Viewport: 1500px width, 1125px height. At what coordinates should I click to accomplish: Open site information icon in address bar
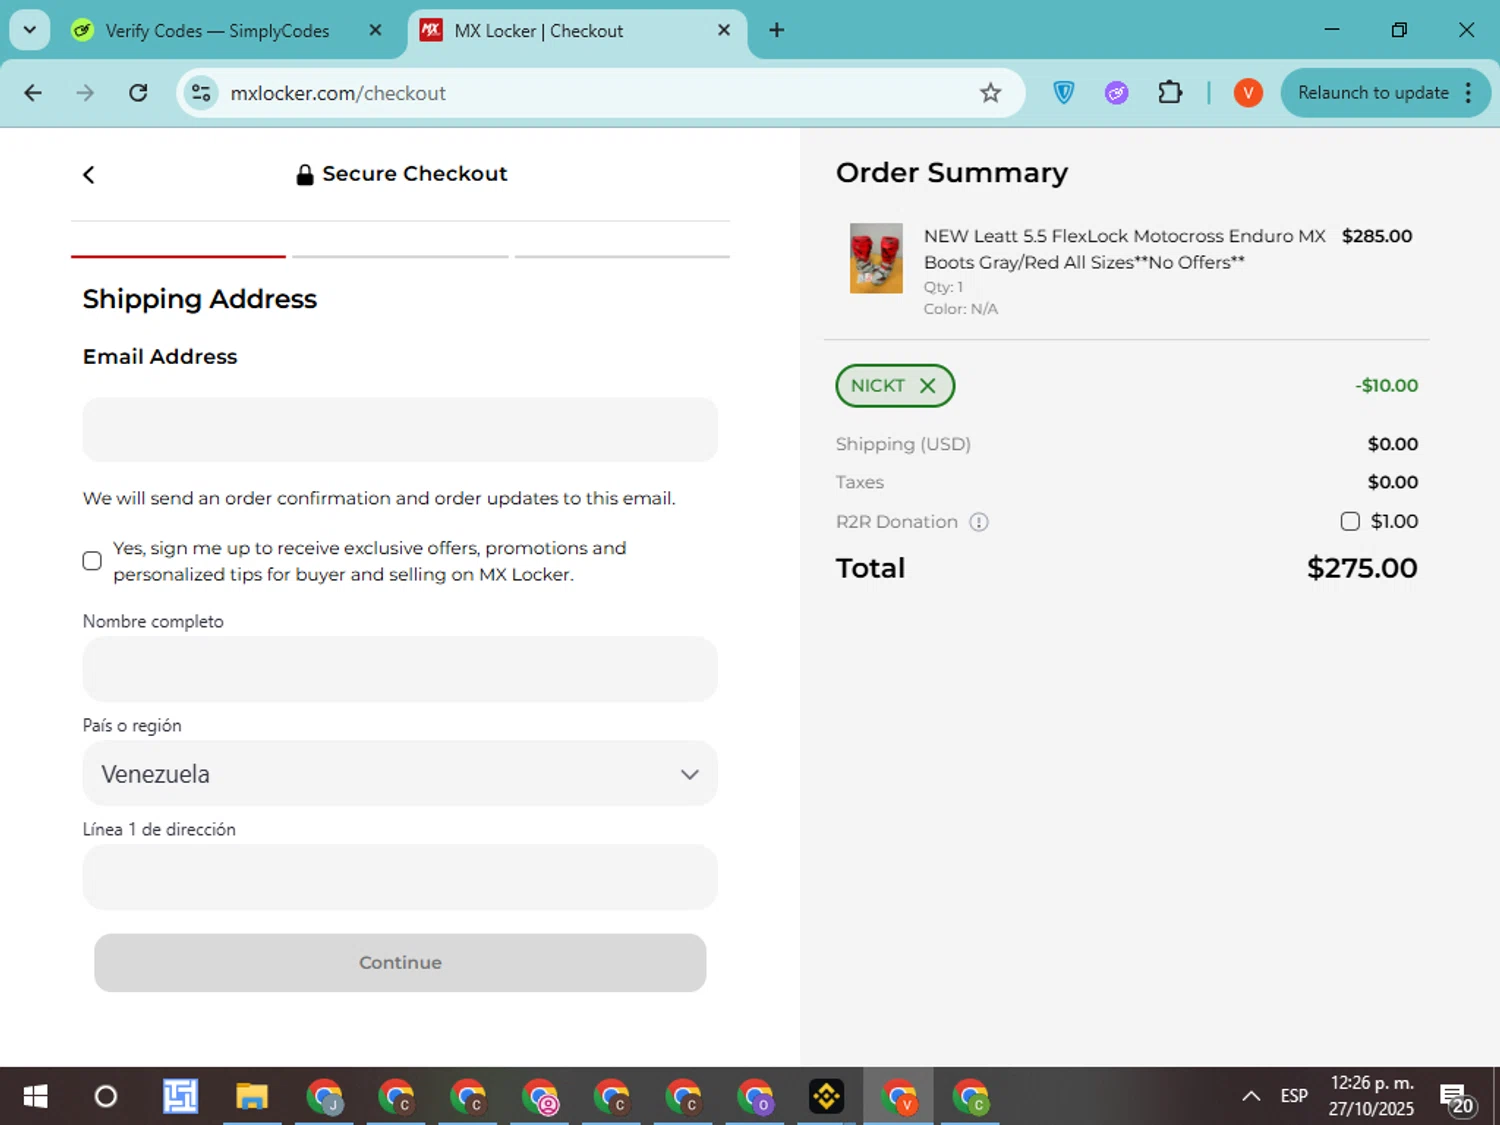pos(201,93)
